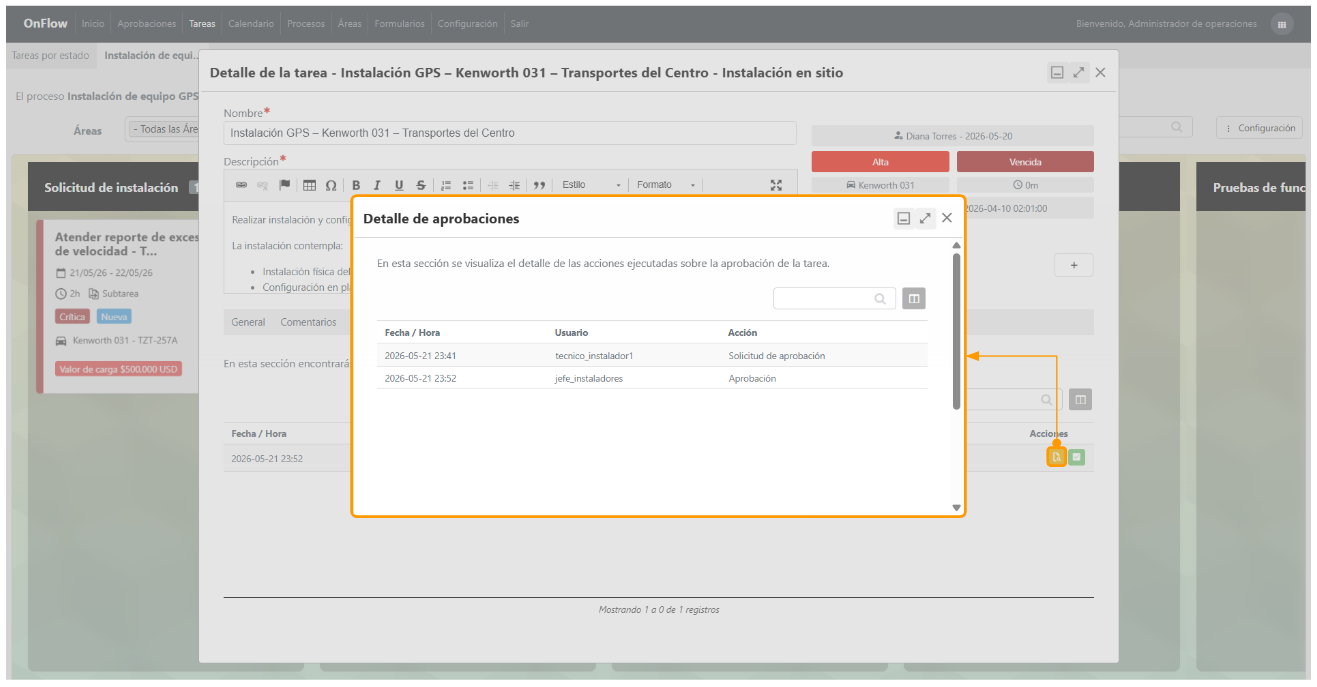1317x687 pixels.
Task: Switch to the Comentarios tab in task detail
Action: (308, 322)
